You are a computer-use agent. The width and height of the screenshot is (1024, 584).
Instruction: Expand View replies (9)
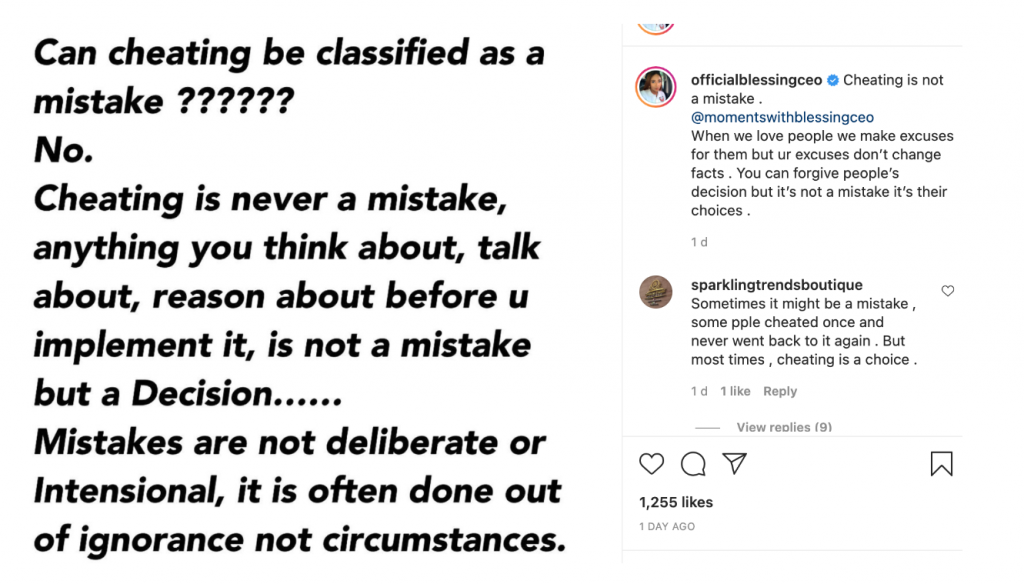pyautogui.click(x=783, y=427)
